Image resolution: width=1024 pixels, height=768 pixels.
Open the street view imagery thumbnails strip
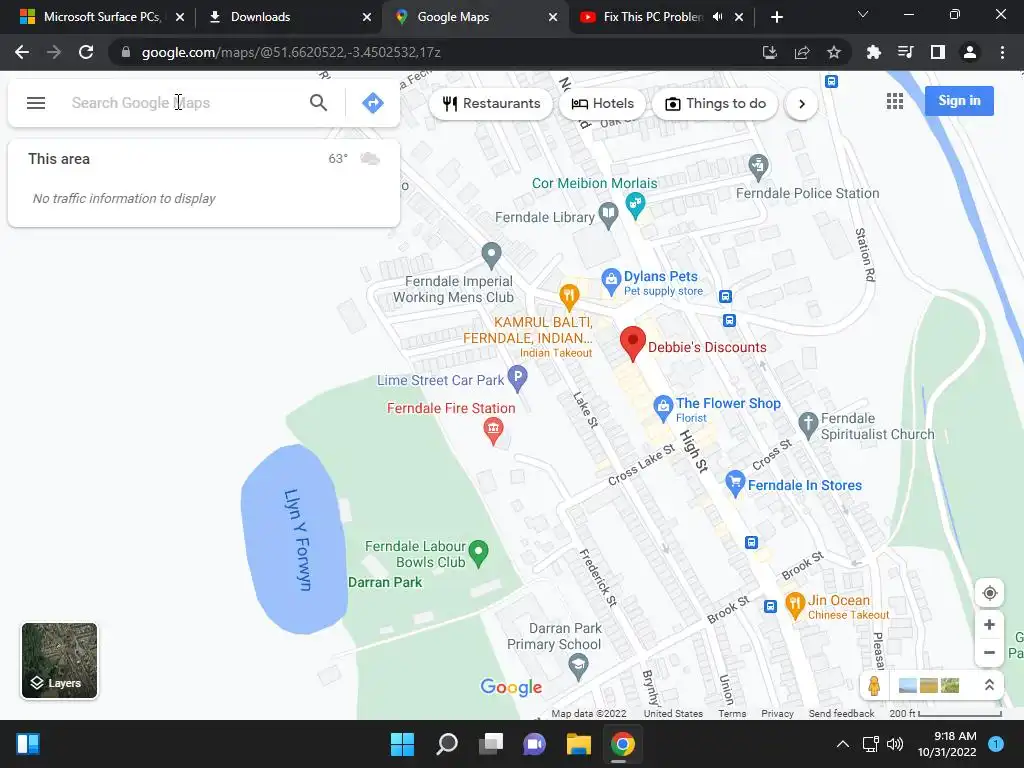tap(929, 685)
